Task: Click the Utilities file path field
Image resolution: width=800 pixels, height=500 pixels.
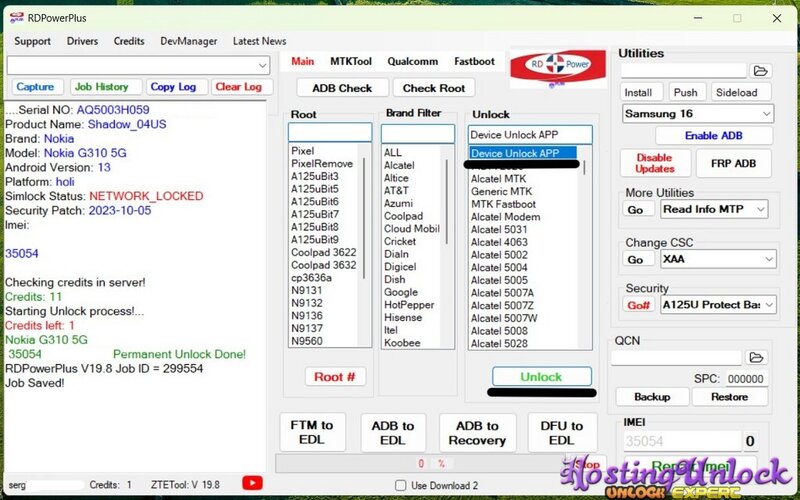Action: (x=684, y=71)
